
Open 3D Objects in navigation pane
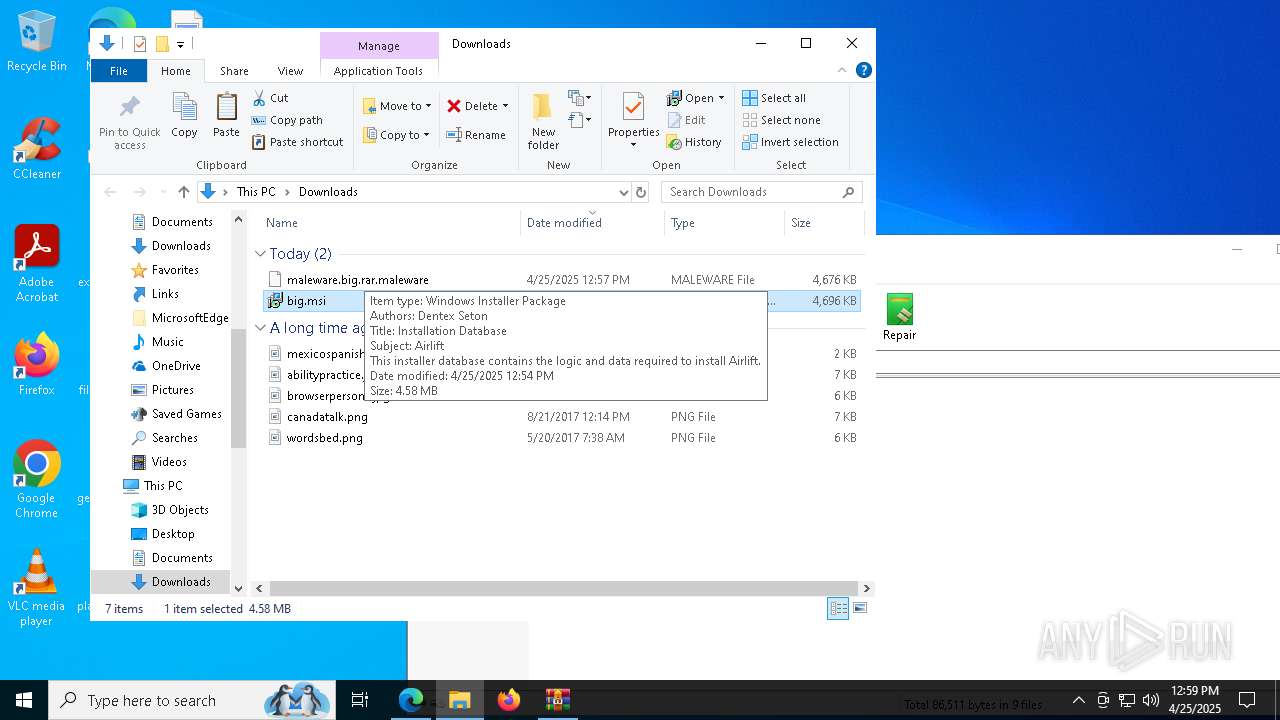tap(180, 510)
